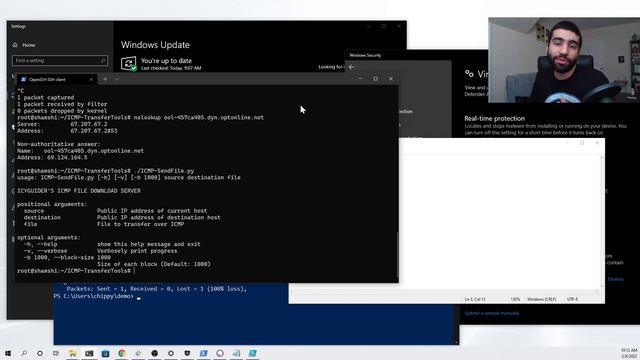Open Task View from the taskbar
Screen dimensions: 640x360
[56, 353]
